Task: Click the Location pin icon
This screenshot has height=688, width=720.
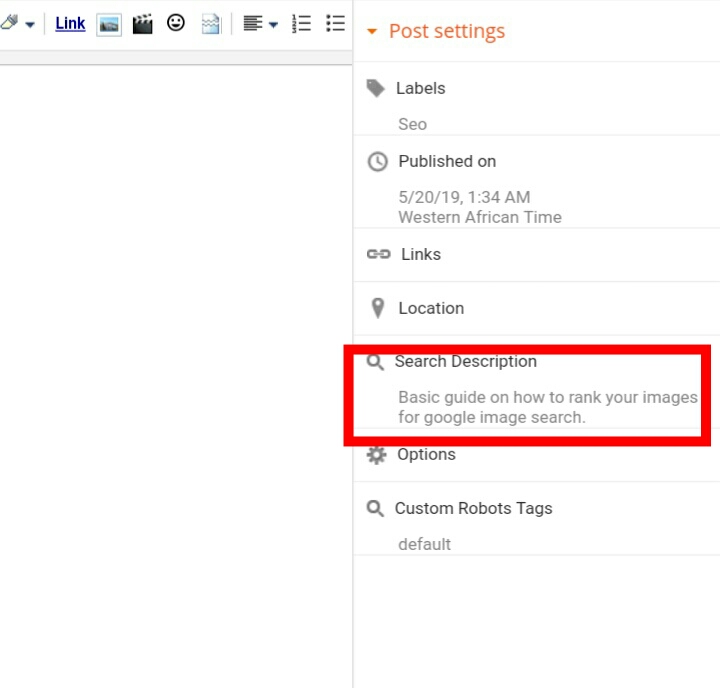Action: [x=377, y=308]
